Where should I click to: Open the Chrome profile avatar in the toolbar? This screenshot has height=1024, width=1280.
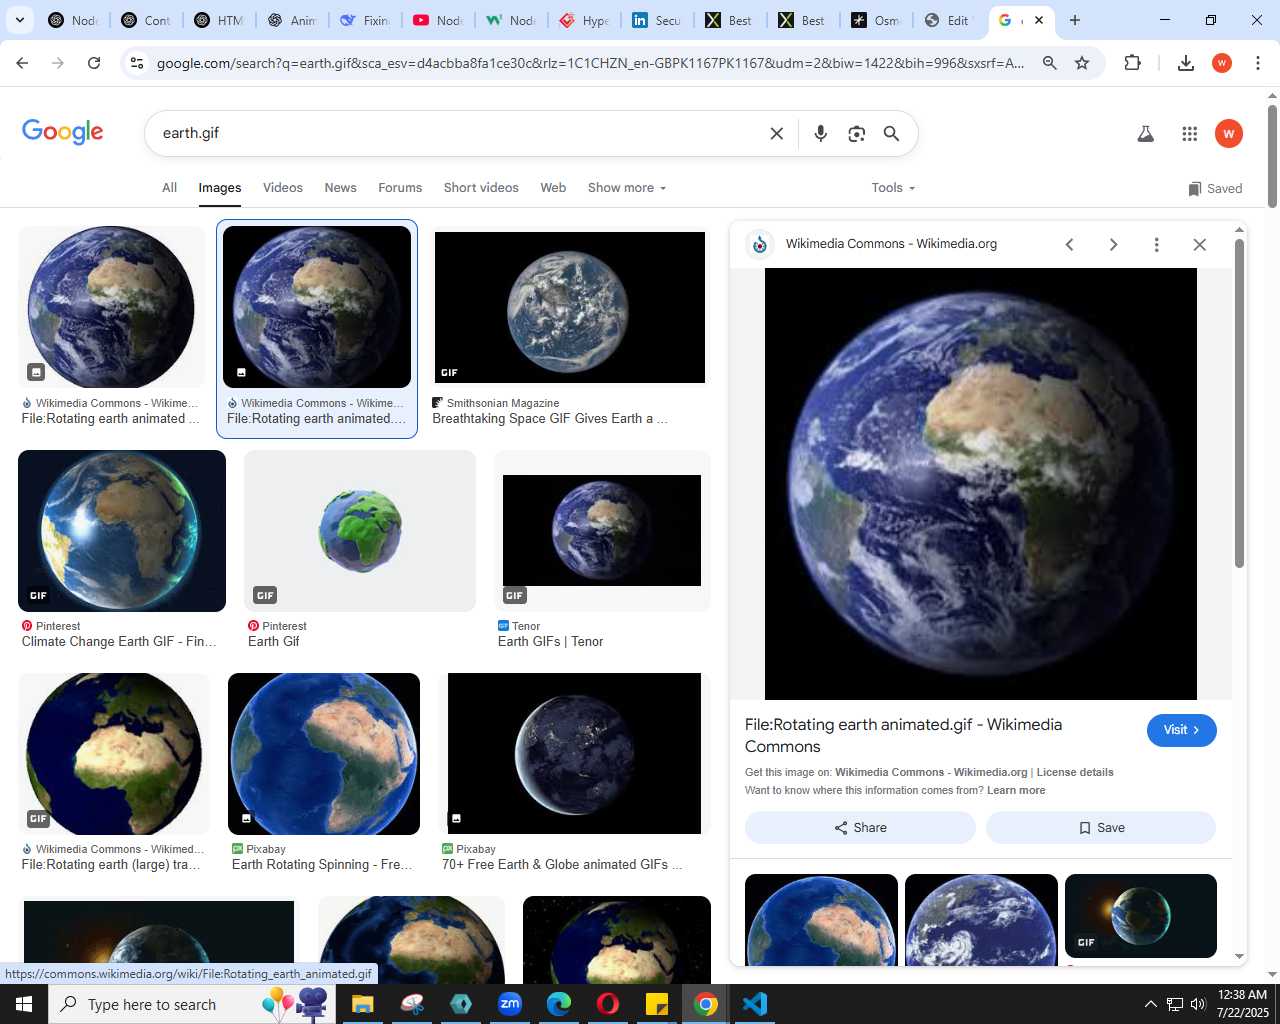pos(1222,63)
